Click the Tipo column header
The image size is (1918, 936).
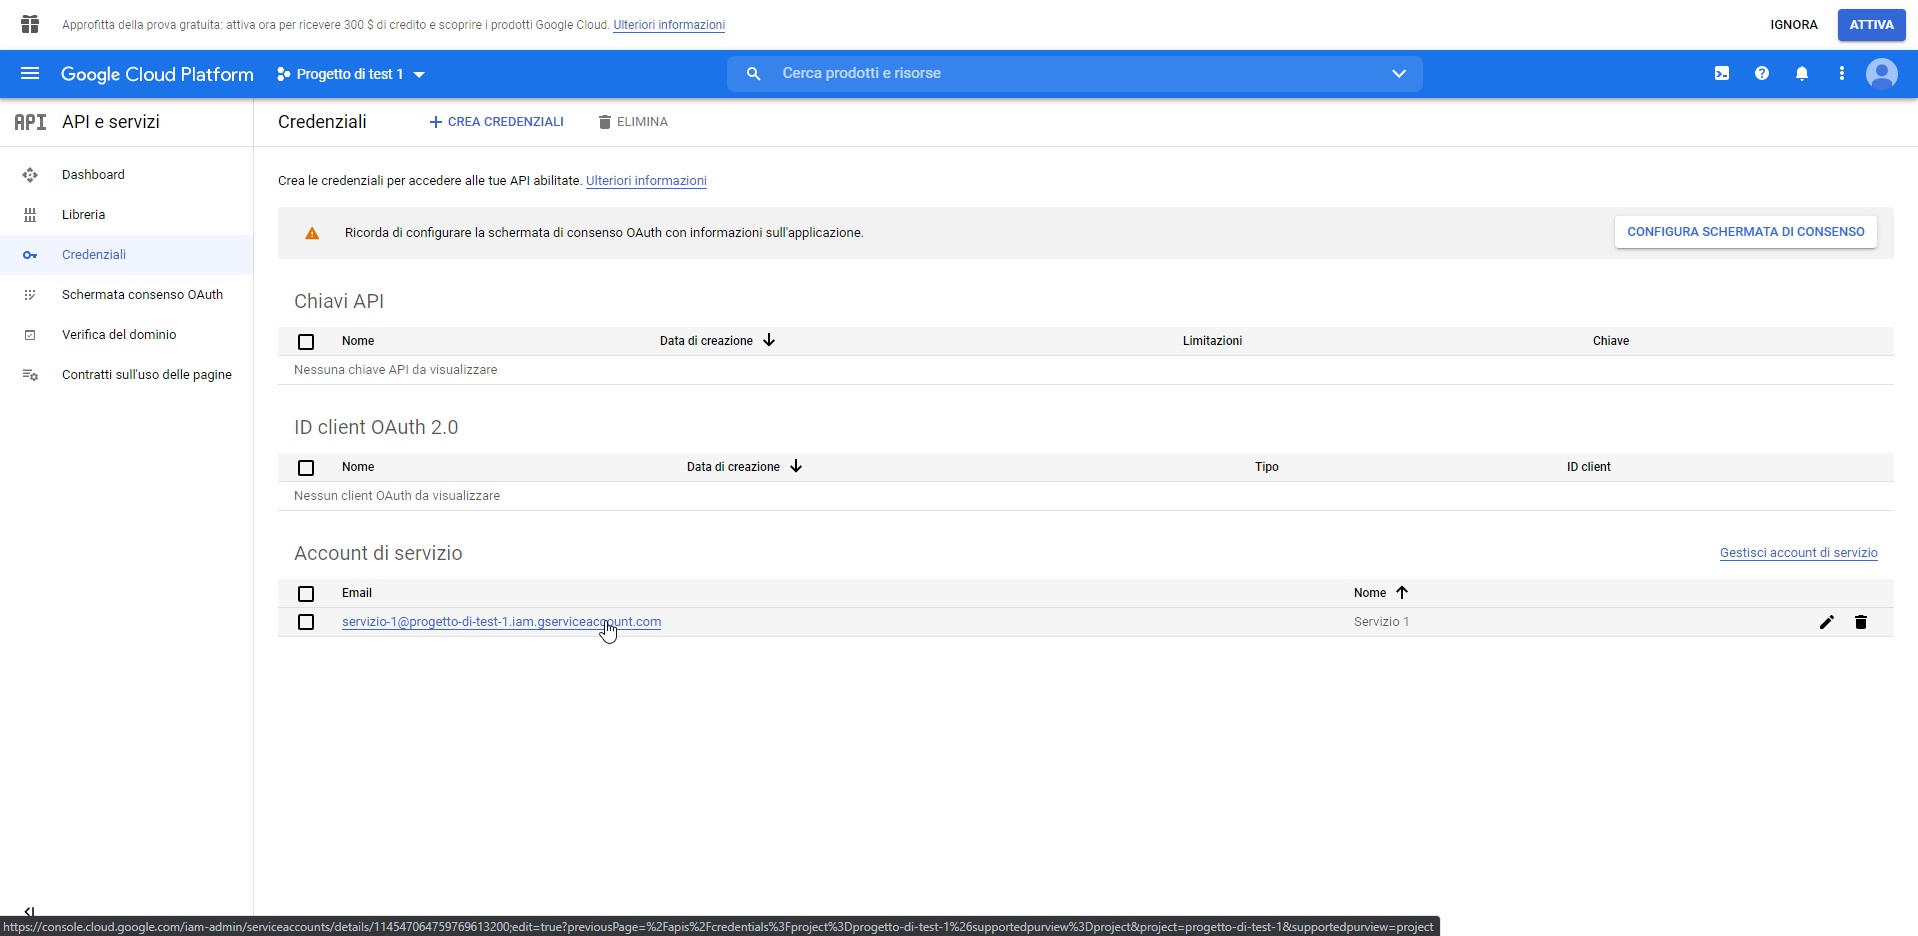(x=1267, y=467)
